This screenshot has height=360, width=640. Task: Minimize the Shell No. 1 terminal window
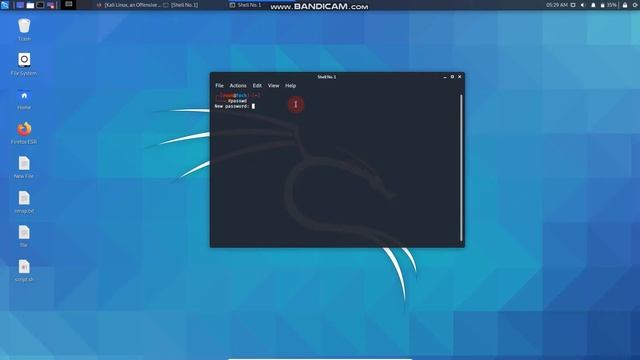coord(444,77)
